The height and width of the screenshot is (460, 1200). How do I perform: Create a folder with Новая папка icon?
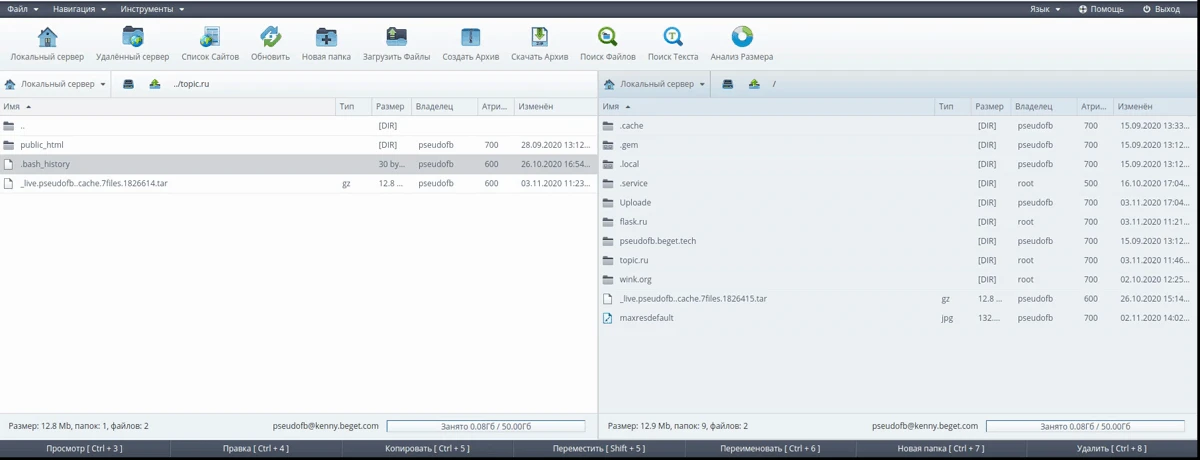(326, 38)
